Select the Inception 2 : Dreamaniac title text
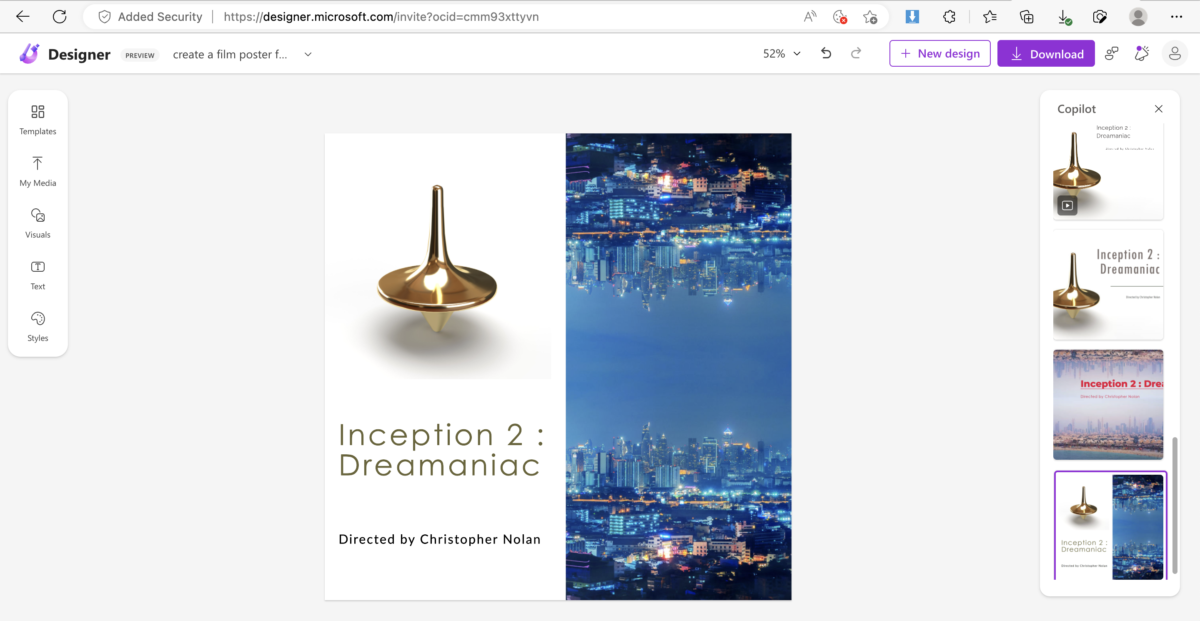The image size is (1200, 621). (441, 449)
